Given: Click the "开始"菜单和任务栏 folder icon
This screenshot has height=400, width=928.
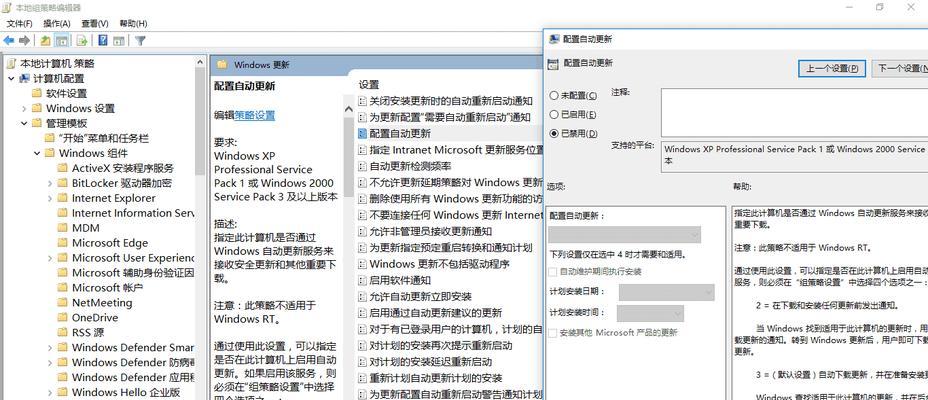Looking at the screenshot, I should pos(50,138).
